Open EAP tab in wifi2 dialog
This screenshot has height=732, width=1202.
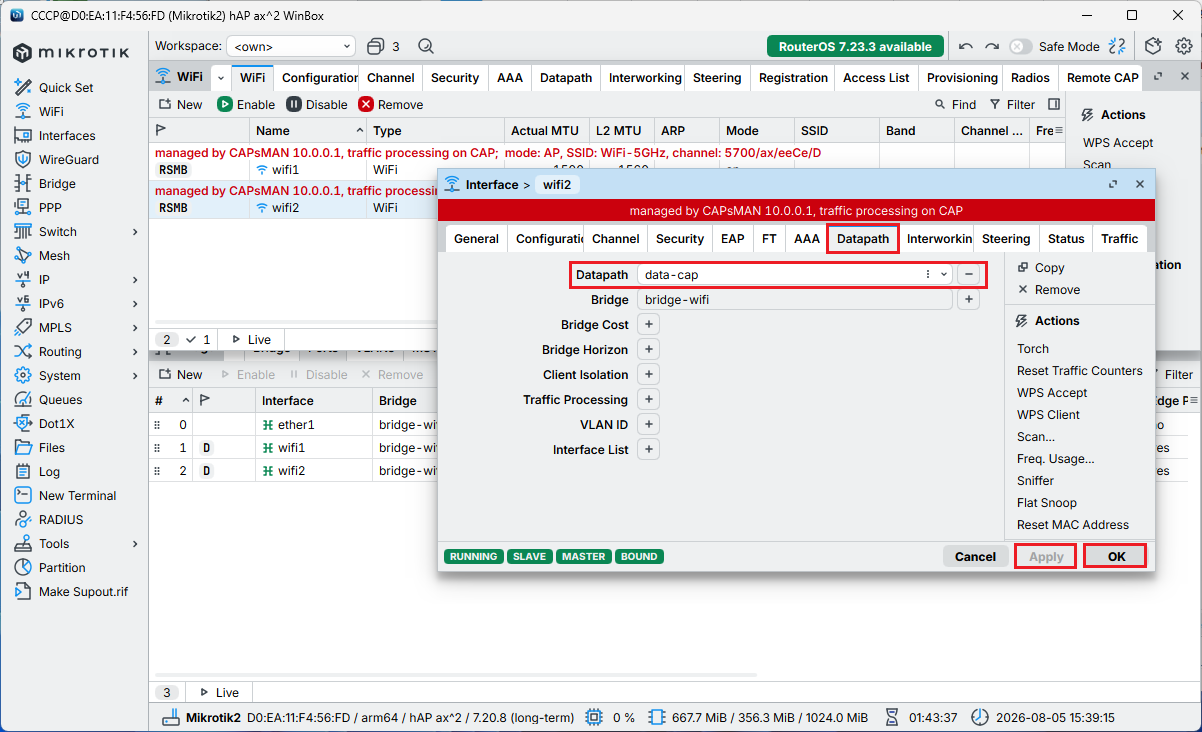732,238
